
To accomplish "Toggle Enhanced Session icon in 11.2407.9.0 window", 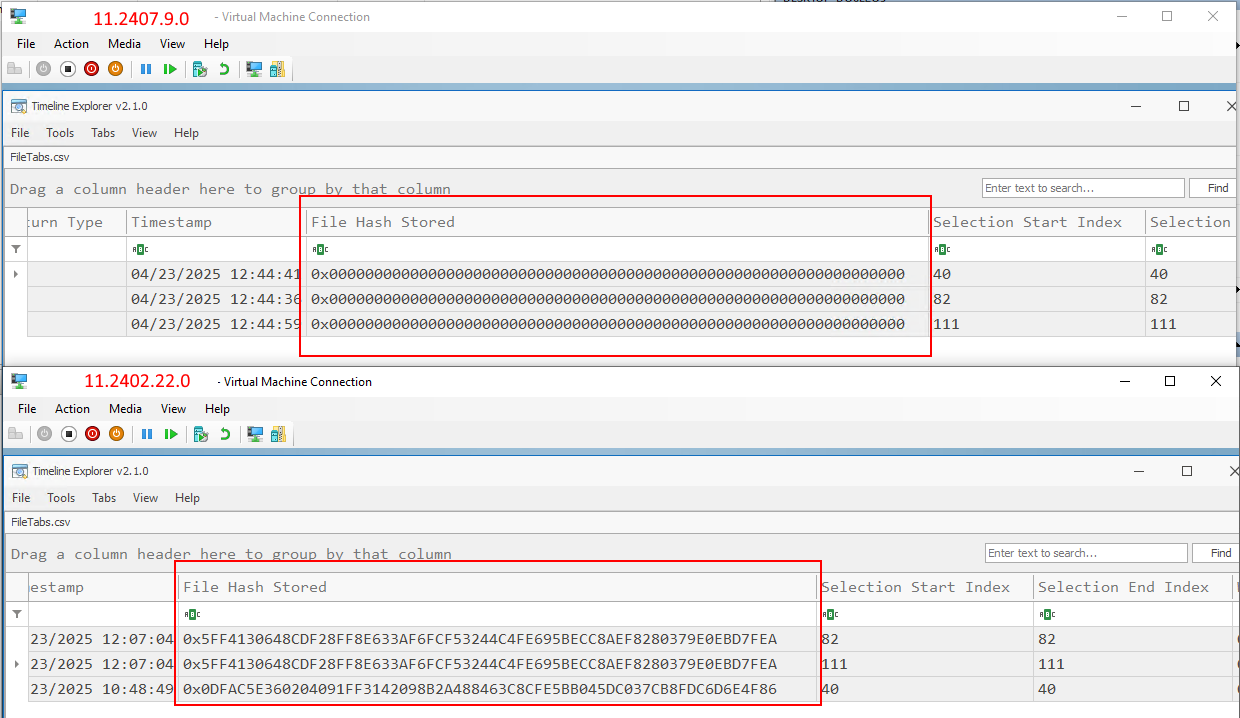I will 254,69.
